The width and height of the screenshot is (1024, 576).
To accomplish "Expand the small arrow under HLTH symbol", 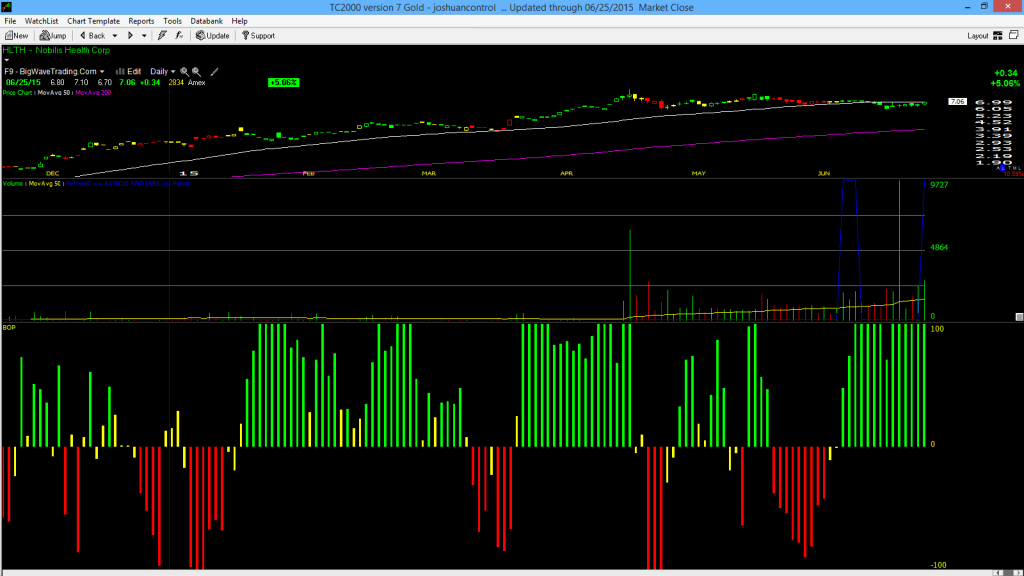I will point(7,60).
